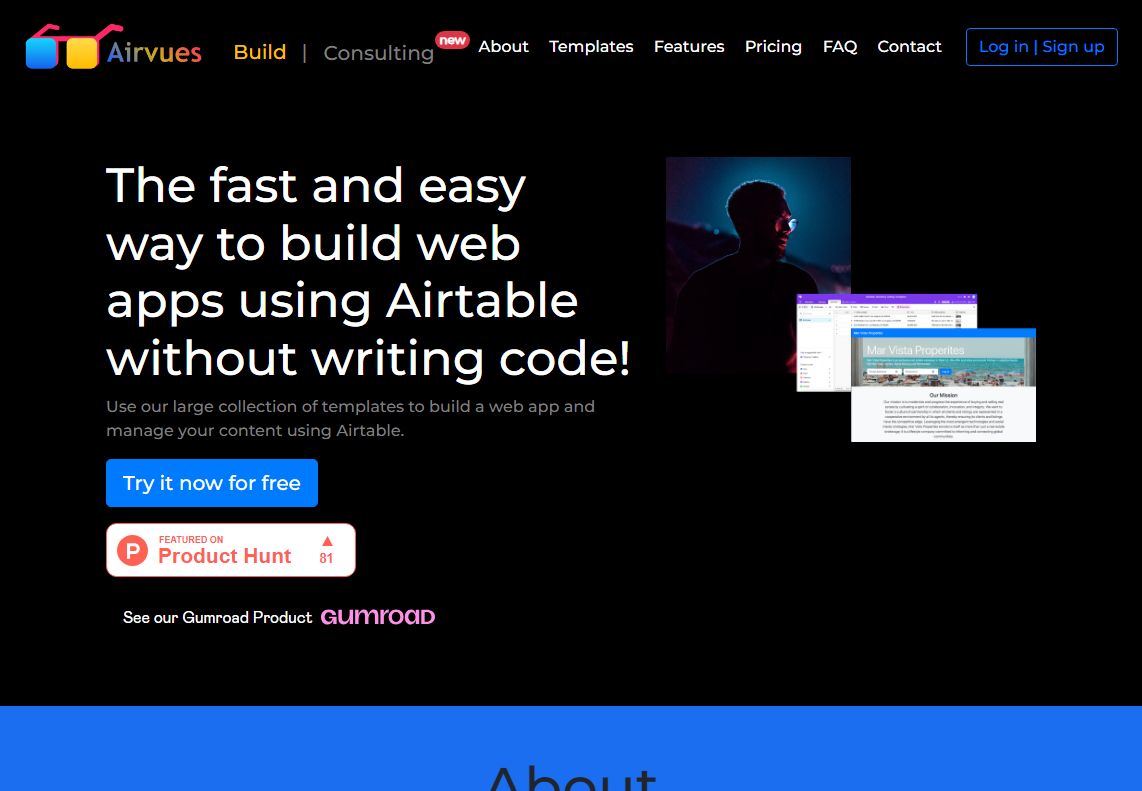The height and width of the screenshot is (791, 1142).
Task: Jump to the FAQ section
Action: [840, 47]
